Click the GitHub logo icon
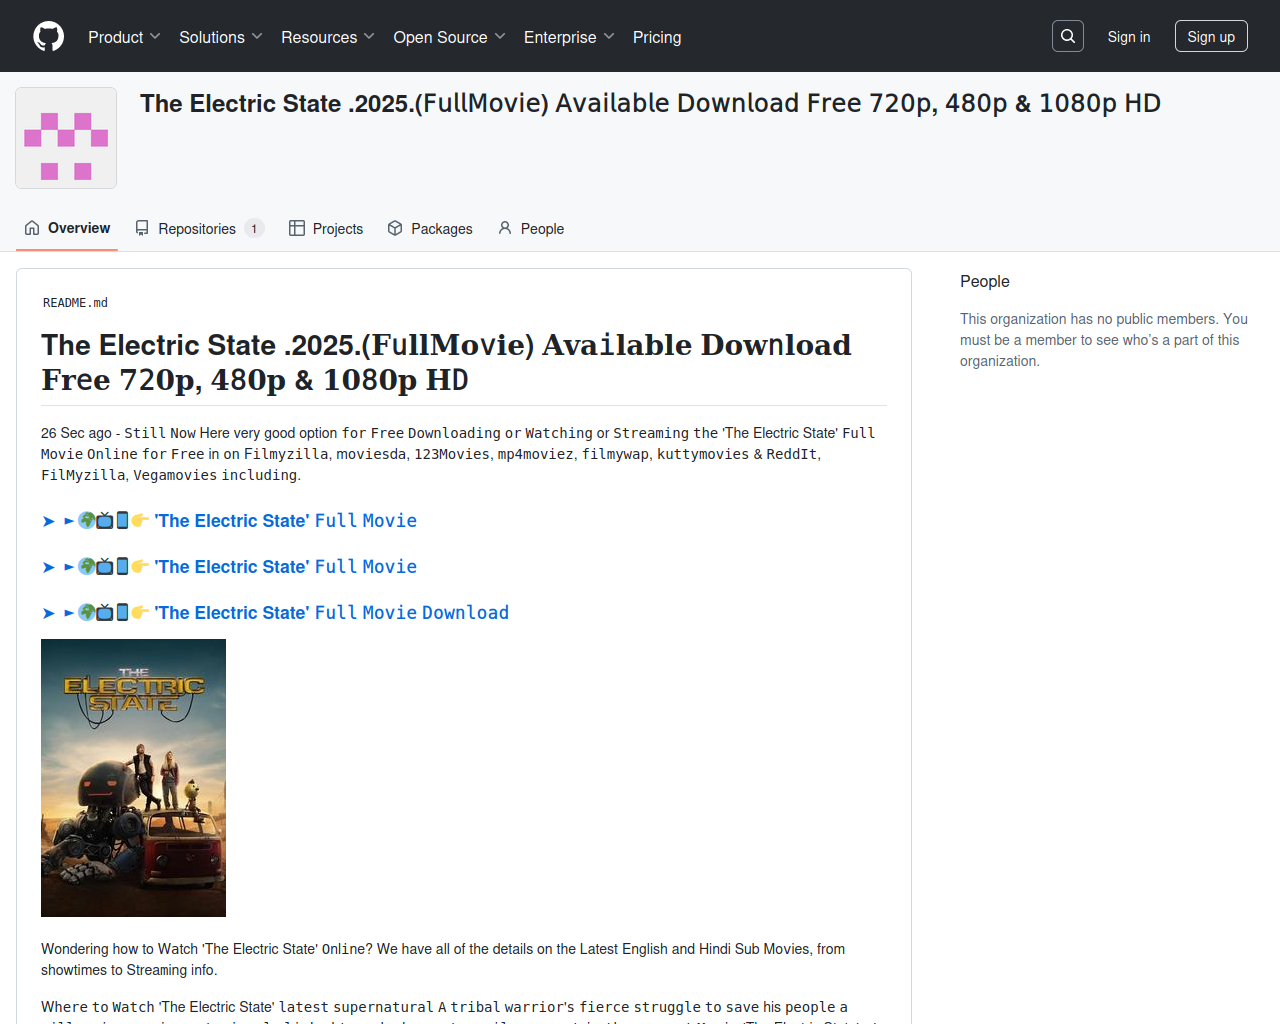This screenshot has height=1024, width=1280. tap(48, 37)
